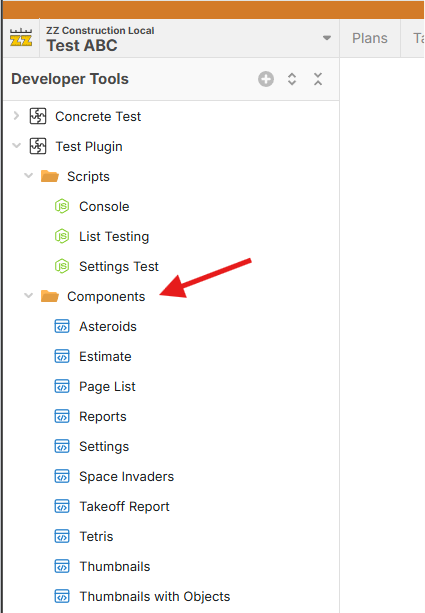This screenshot has width=425, height=613.
Task: Select the Space Invaders component
Action: point(126,477)
